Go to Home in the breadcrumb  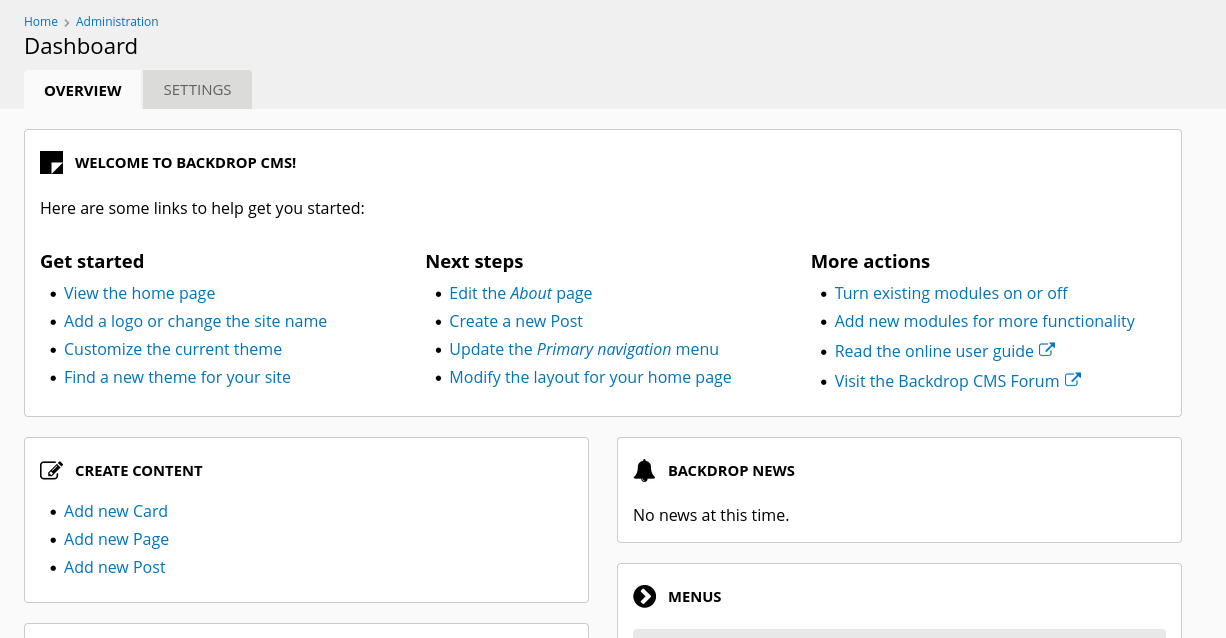click(41, 21)
